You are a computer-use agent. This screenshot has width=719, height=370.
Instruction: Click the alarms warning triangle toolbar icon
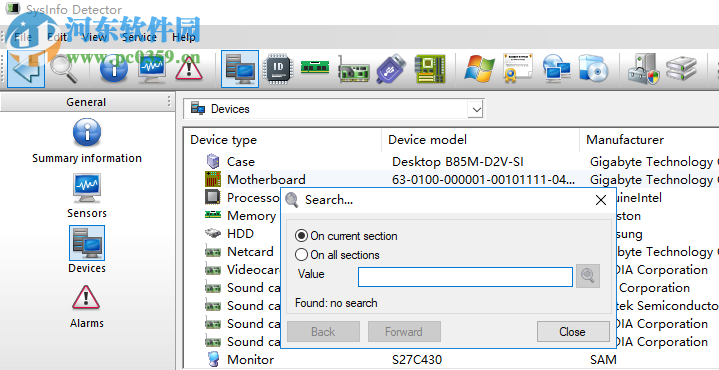[x=188, y=69]
